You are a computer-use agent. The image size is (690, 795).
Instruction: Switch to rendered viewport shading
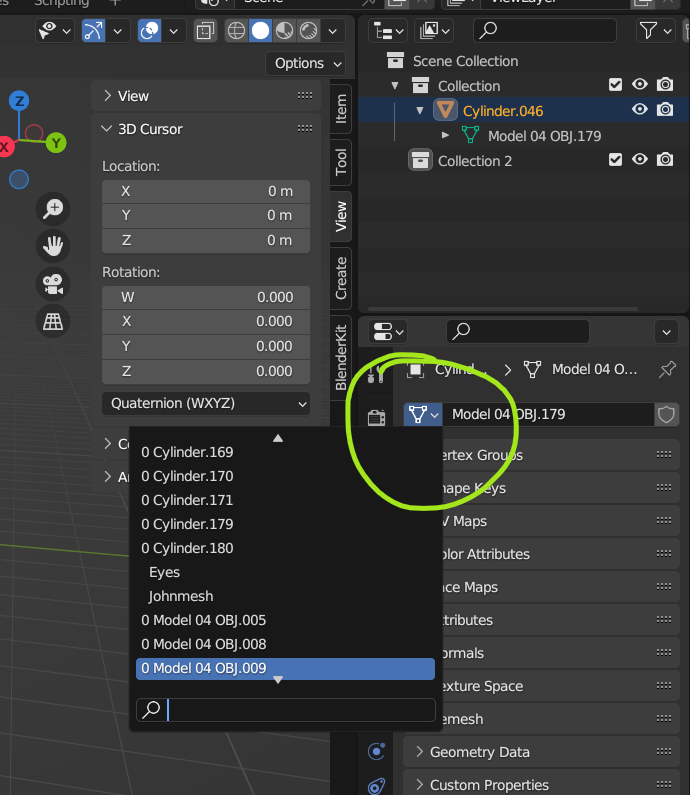point(308,31)
